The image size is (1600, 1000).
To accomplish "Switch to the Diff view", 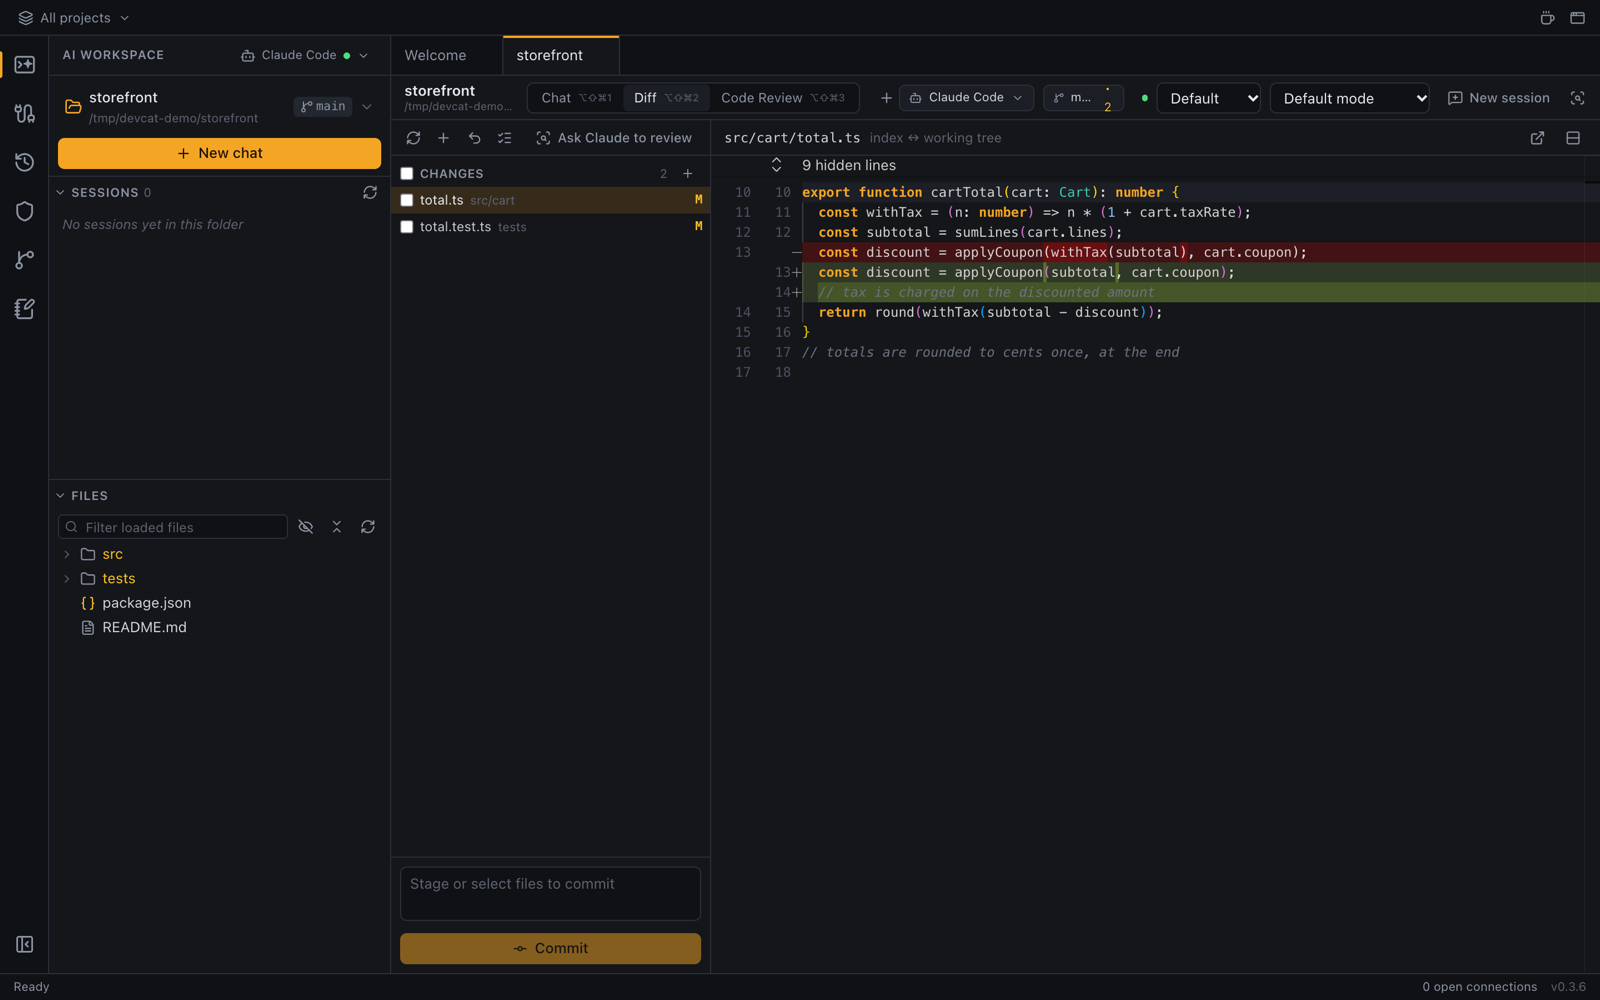I will pos(666,98).
